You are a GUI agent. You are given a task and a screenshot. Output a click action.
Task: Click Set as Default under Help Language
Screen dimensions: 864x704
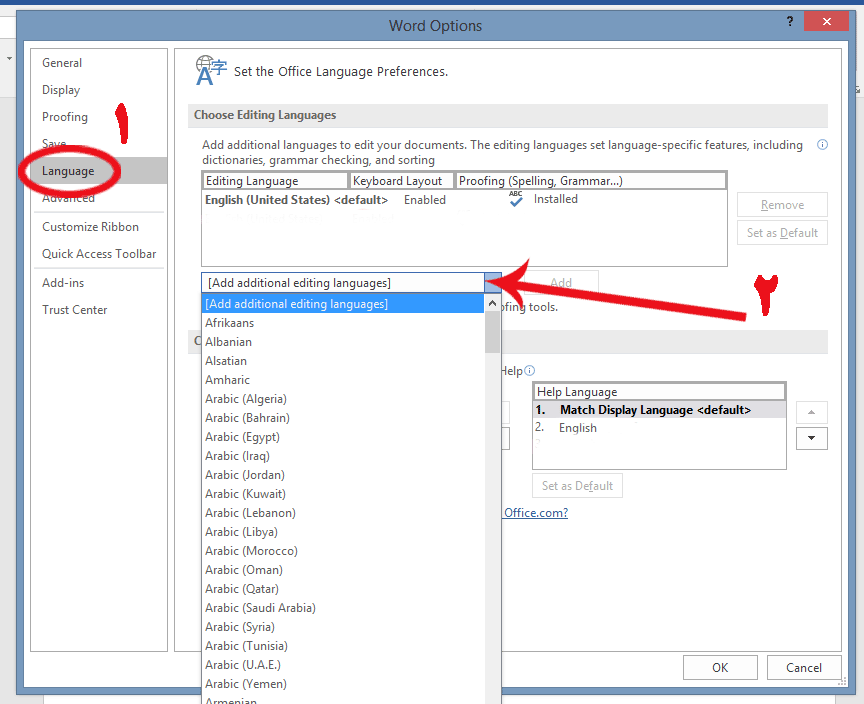(577, 486)
